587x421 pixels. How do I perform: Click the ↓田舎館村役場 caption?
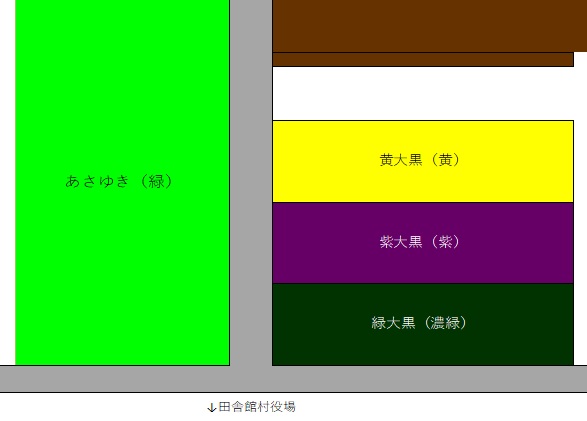251,407
